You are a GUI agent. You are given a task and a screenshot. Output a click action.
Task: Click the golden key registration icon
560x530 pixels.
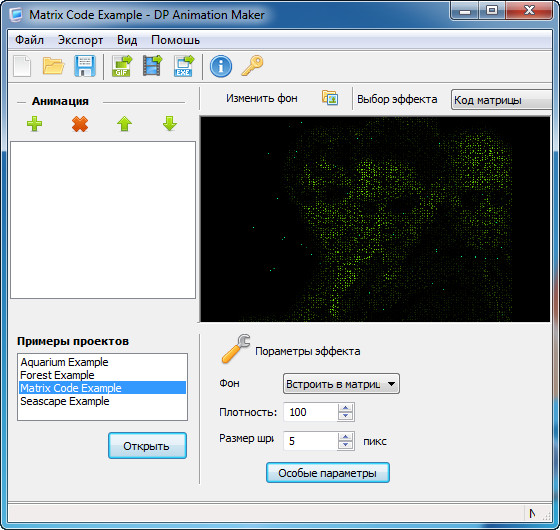click(252, 66)
